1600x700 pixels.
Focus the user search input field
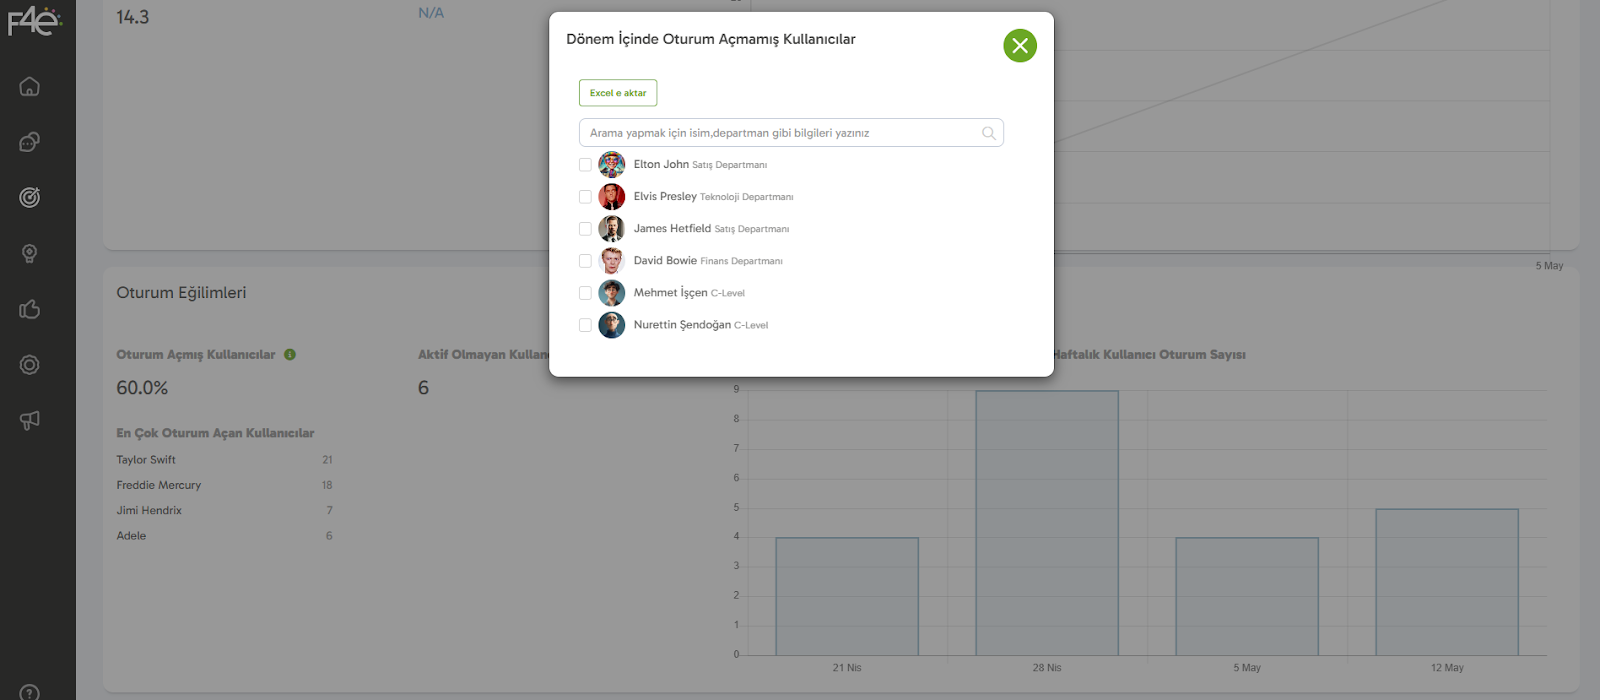[780, 133]
